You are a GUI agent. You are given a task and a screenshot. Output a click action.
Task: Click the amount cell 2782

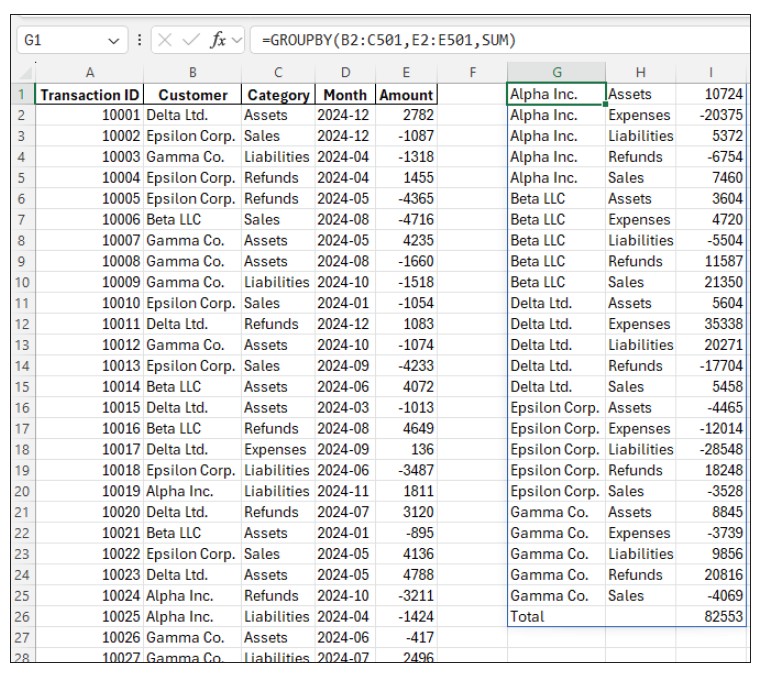tap(406, 115)
